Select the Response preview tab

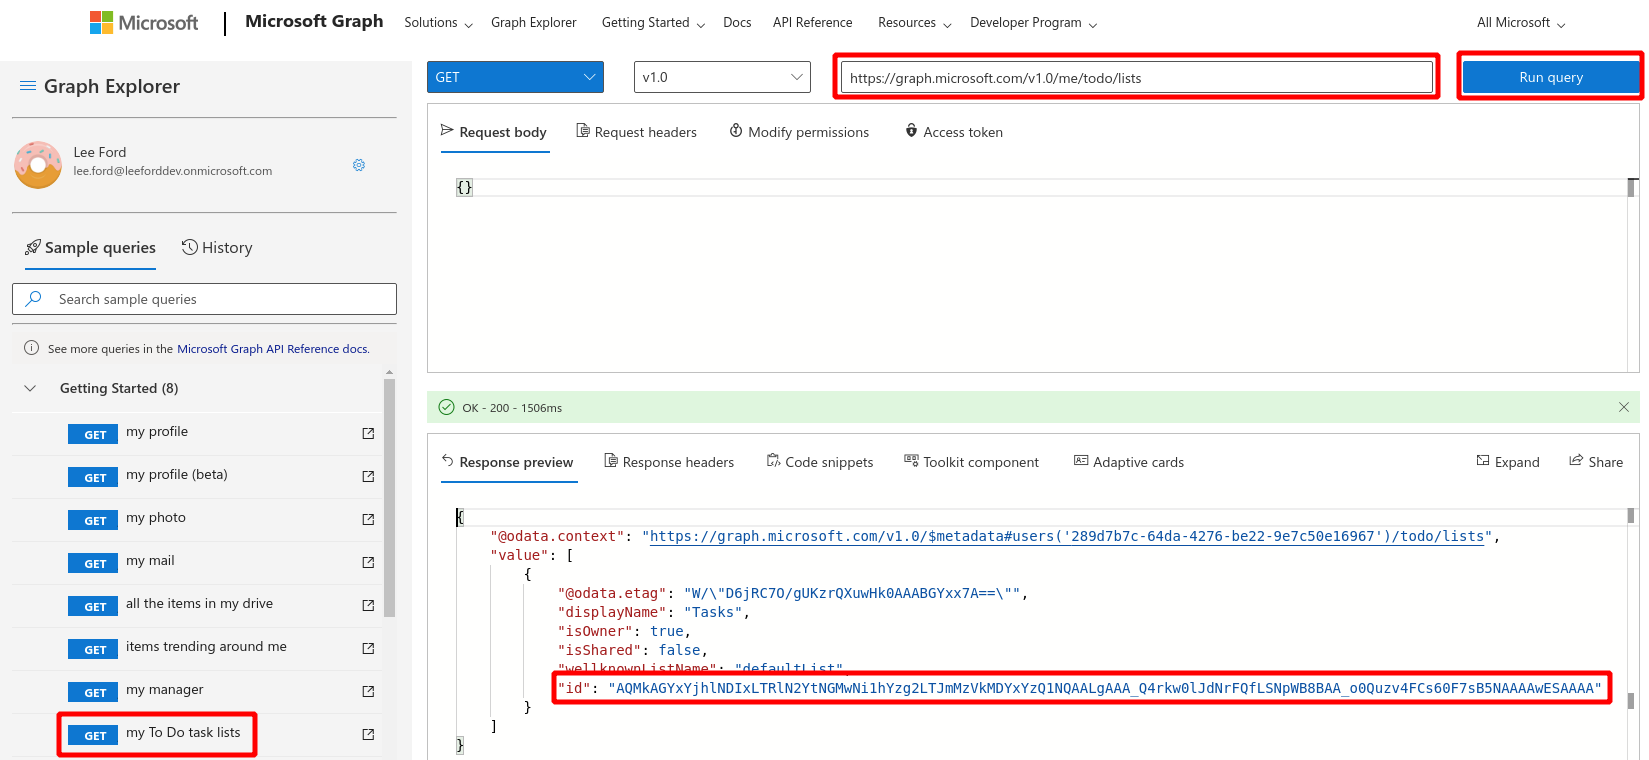508,462
